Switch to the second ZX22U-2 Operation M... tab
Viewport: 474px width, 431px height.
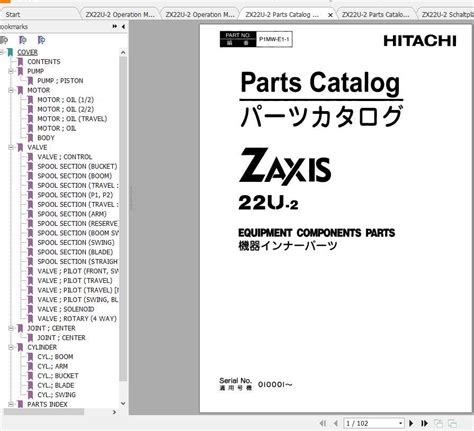[x=200, y=15]
